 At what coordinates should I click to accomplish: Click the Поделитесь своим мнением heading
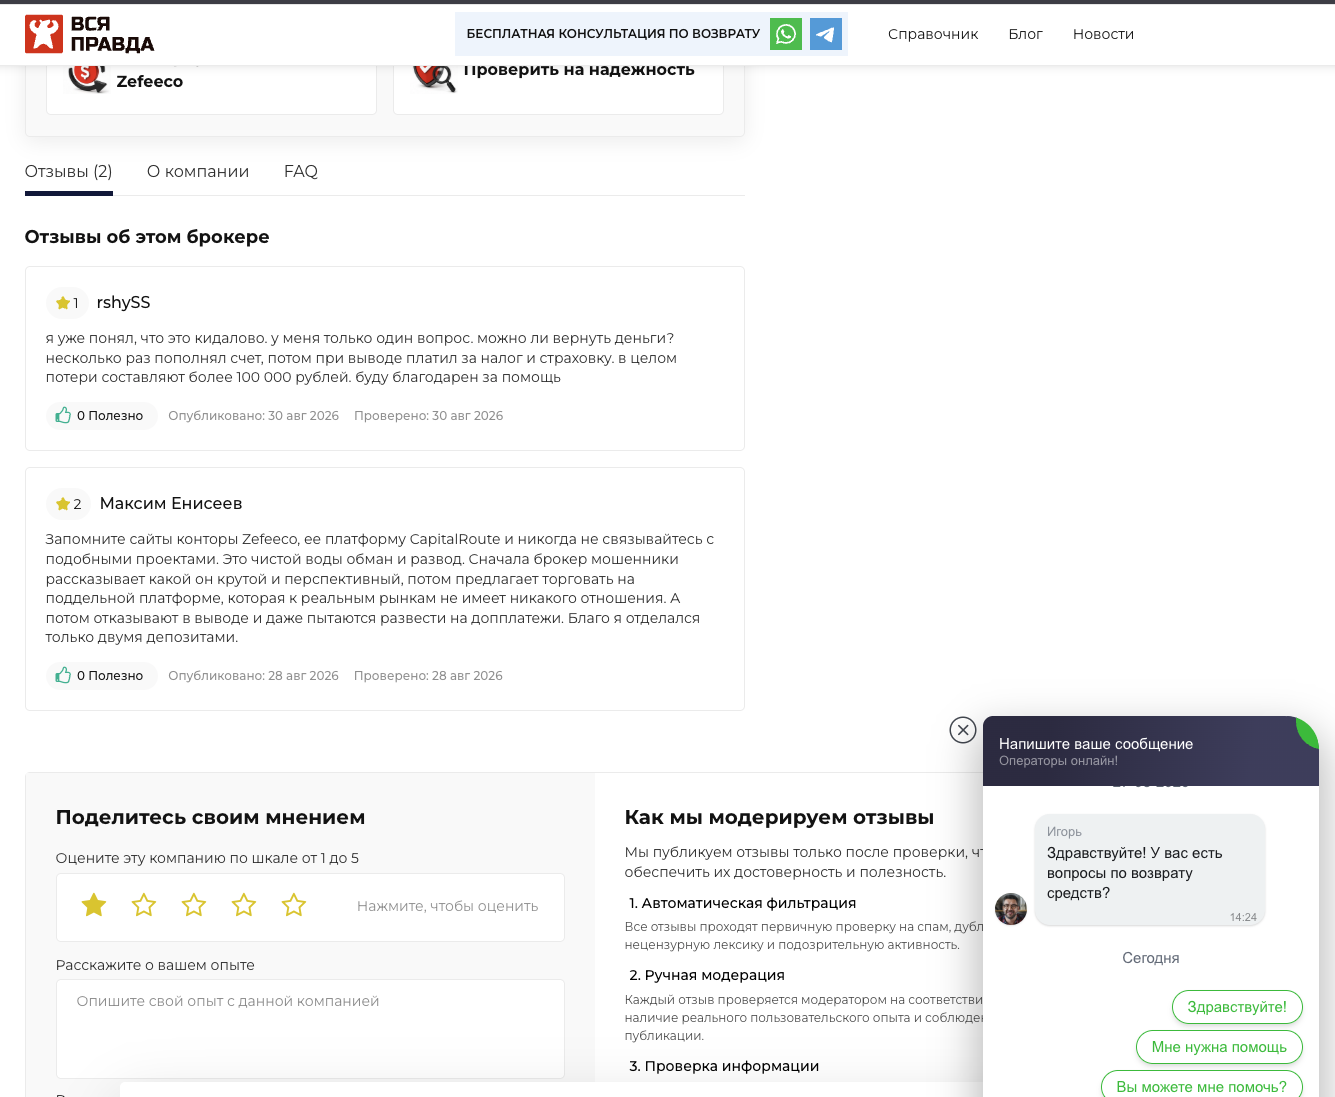(210, 818)
